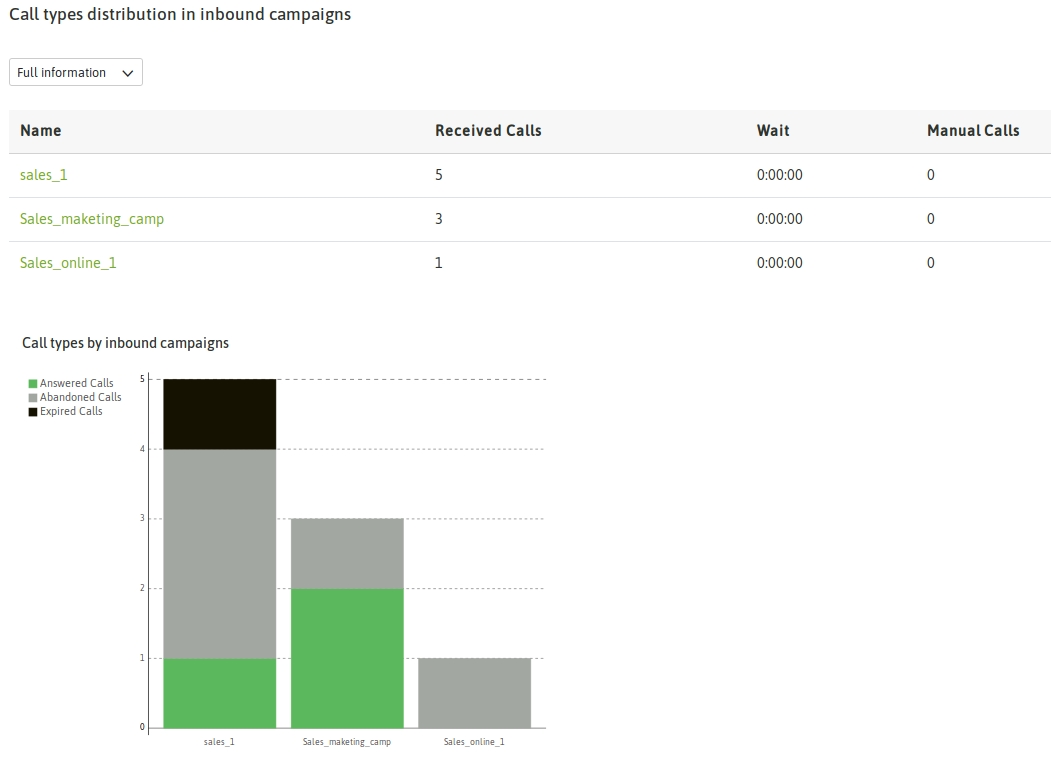Click the sales_1 x-axis label under chart

[219, 742]
